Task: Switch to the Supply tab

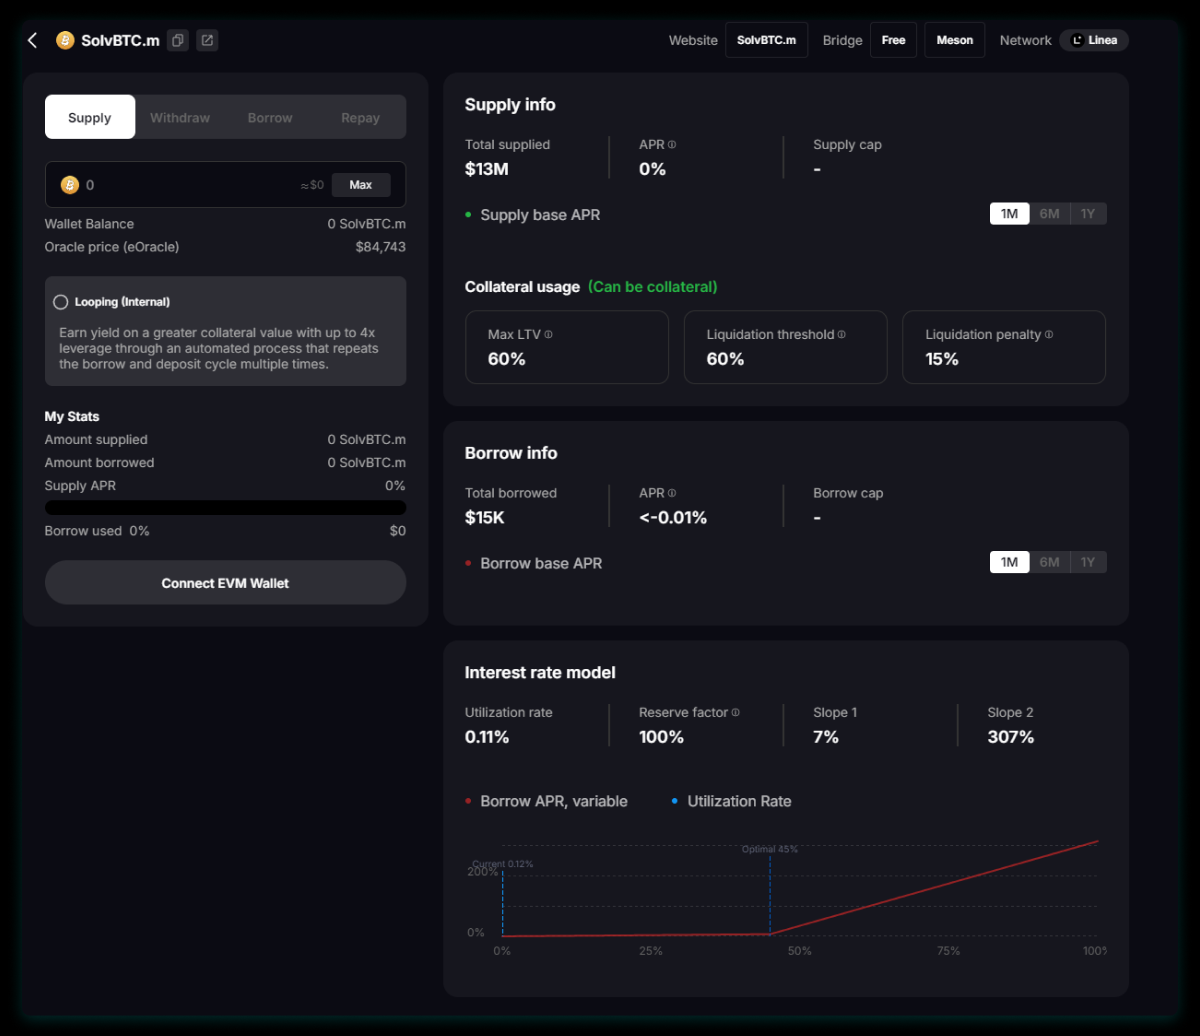Action: pos(90,117)
